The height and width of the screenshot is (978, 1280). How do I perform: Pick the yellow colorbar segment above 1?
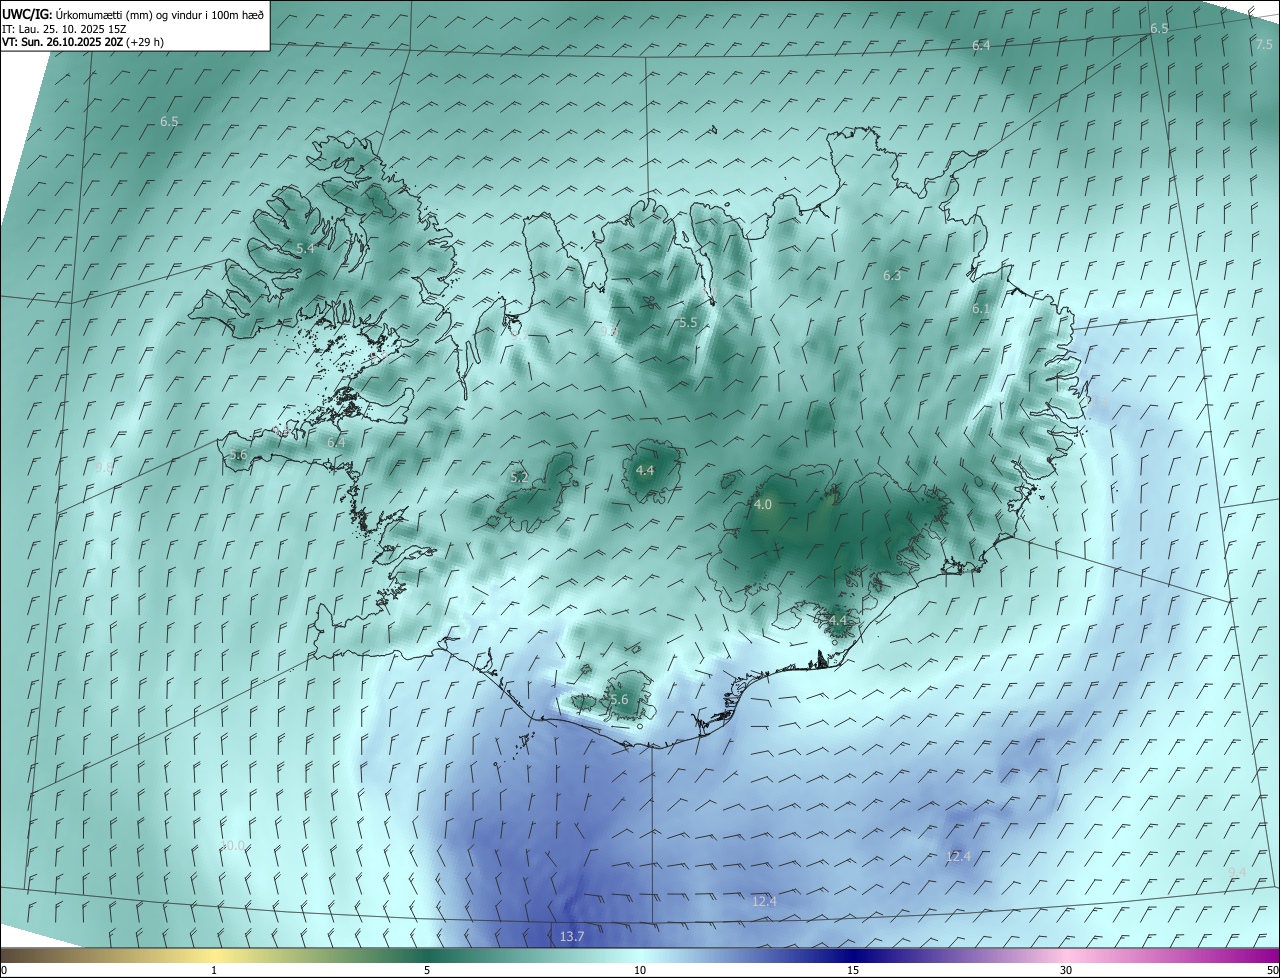point(214,955)
